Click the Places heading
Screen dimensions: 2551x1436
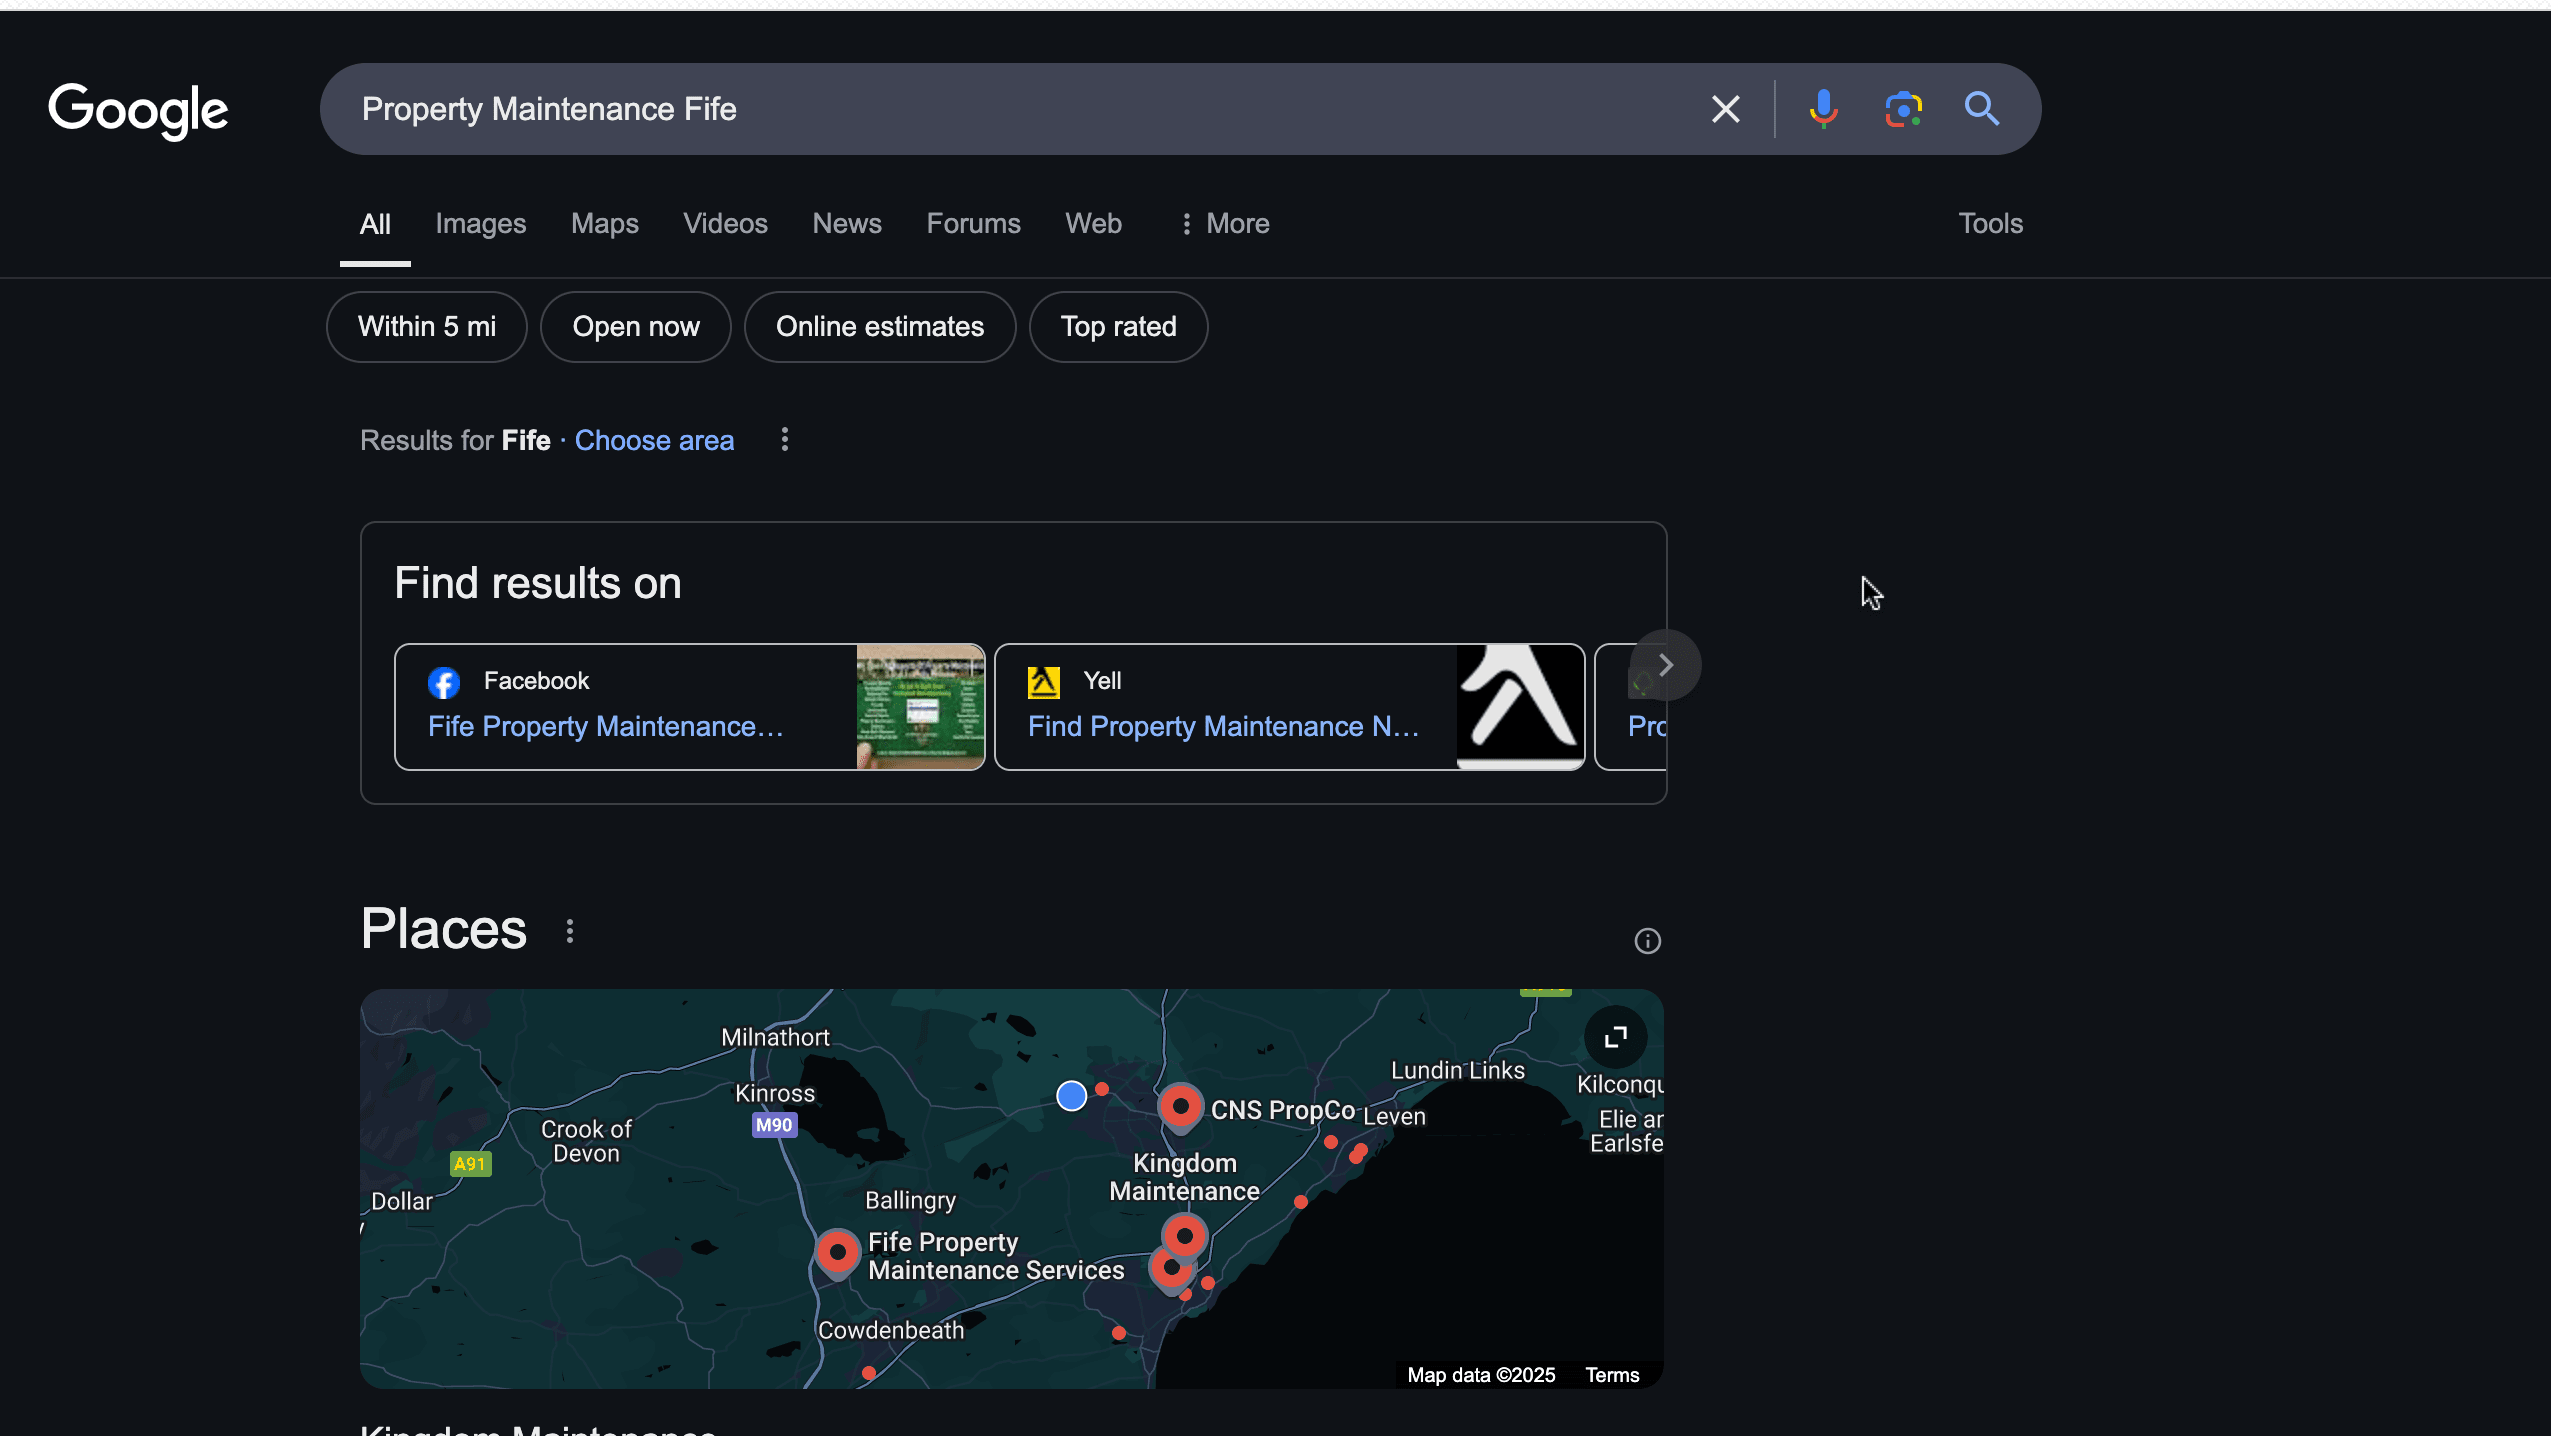(x=443, y=929)
